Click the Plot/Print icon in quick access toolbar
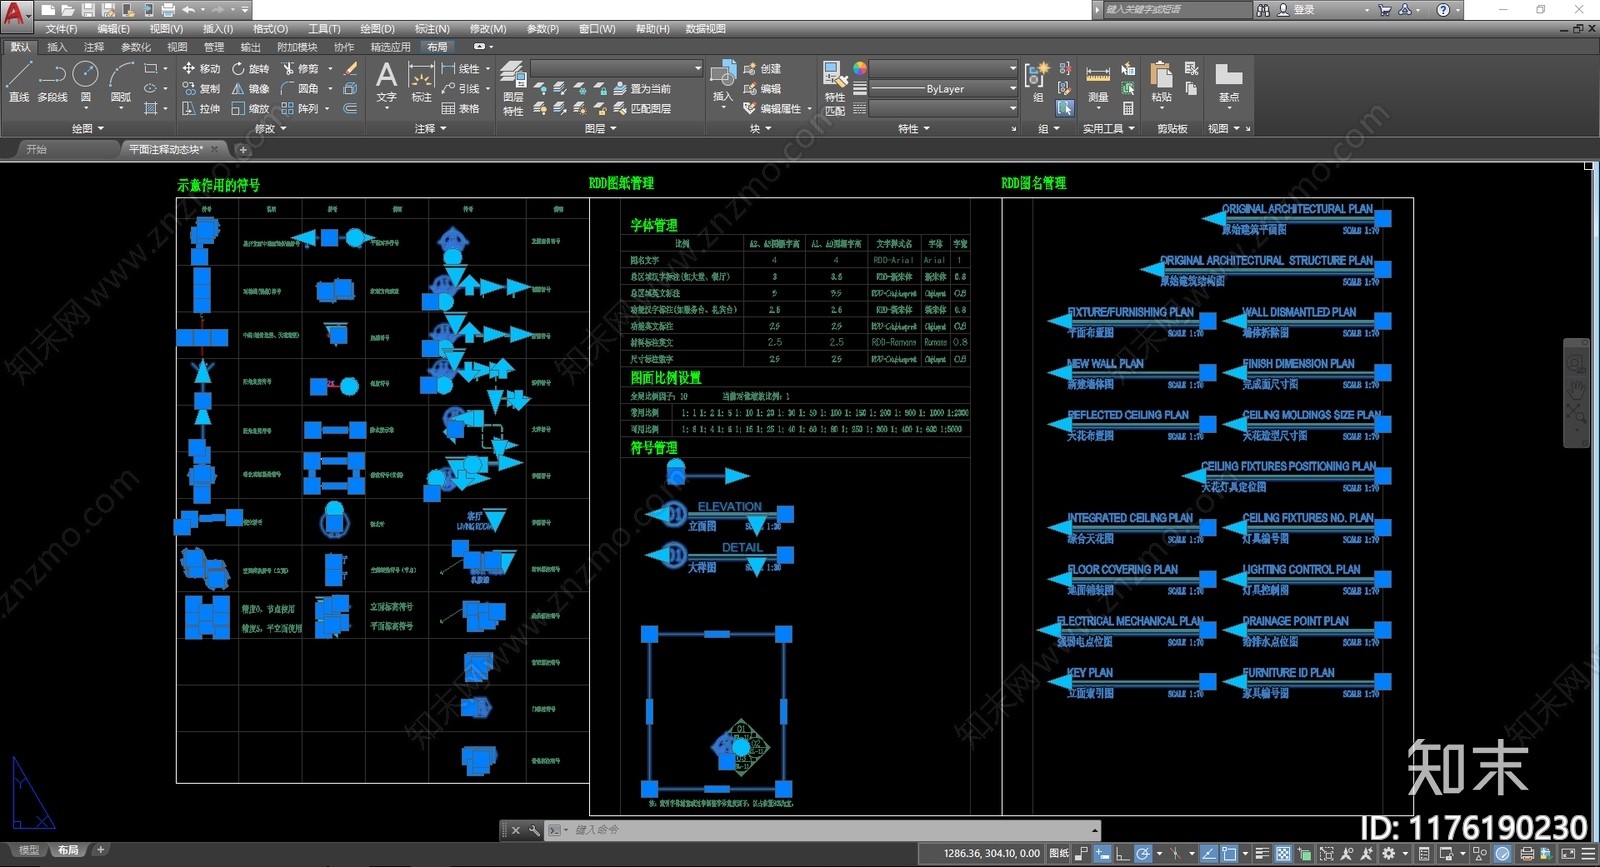 click(168, 10)
